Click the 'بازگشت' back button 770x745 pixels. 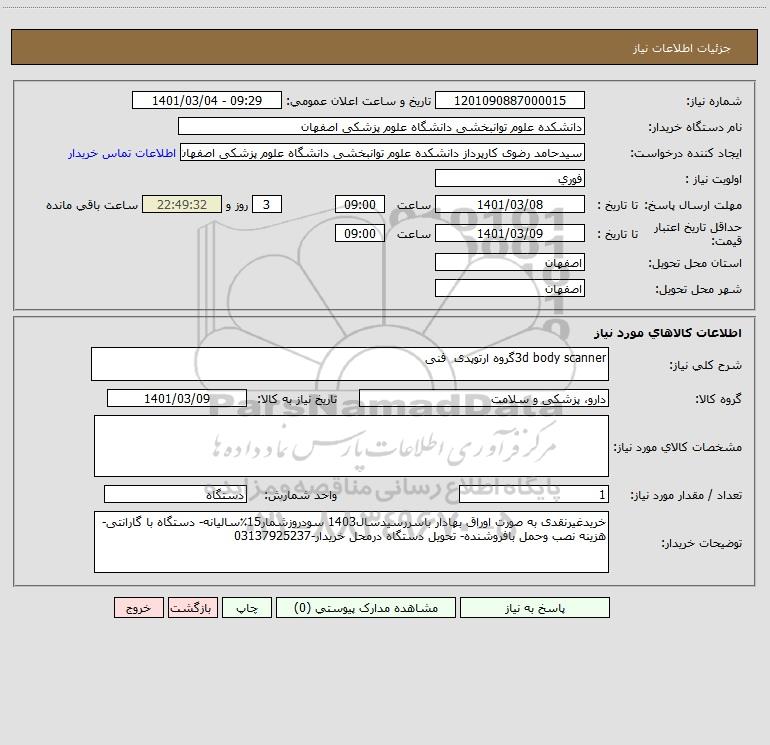192,607
